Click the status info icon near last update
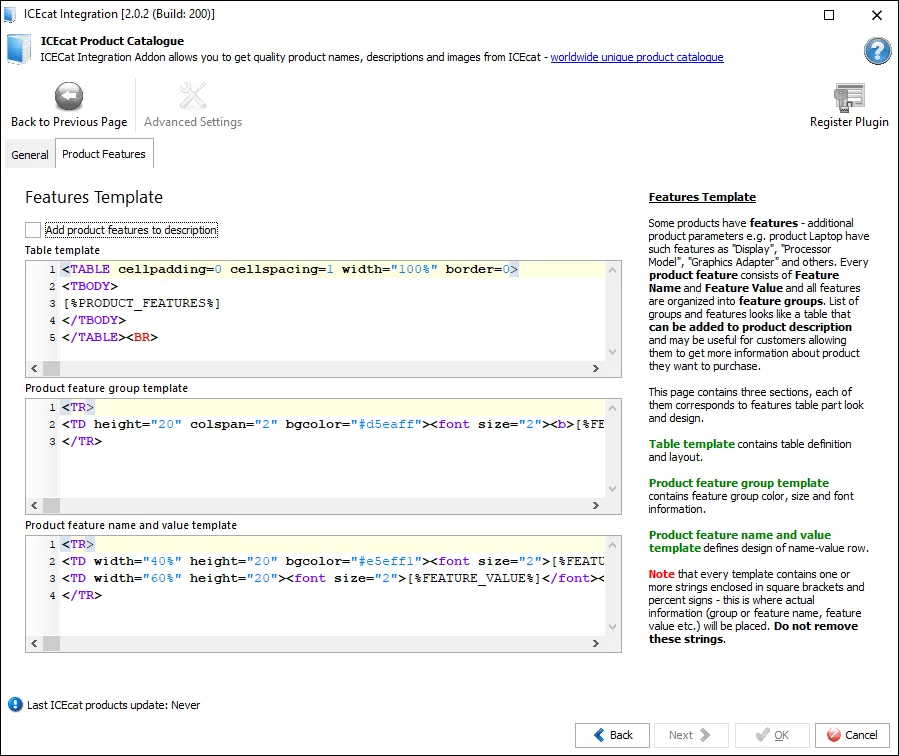The image size is (899, 756). [x=15, y=705]
